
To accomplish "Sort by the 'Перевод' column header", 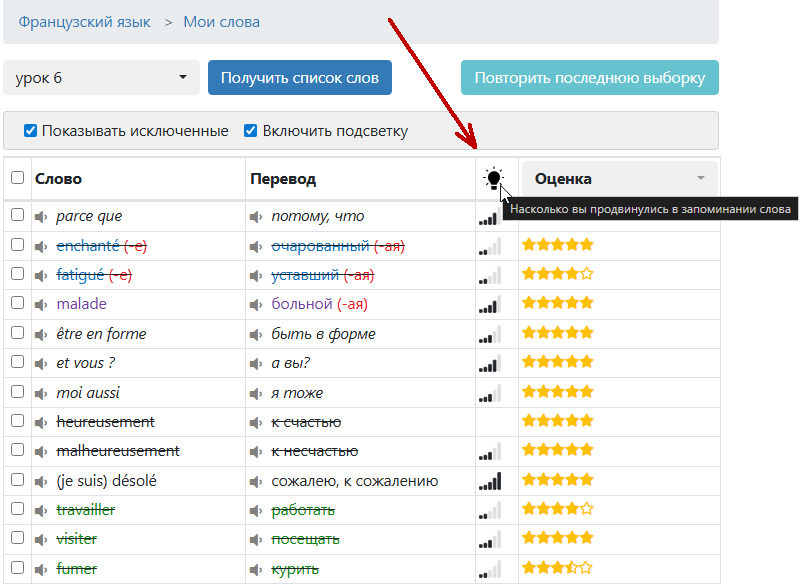I will (x=283, y=178).
